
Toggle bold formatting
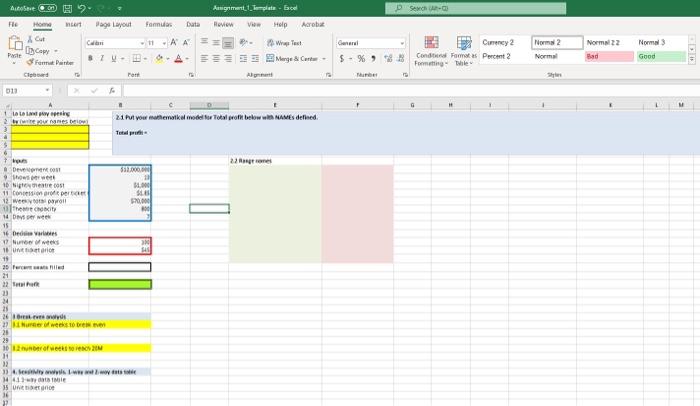point(91,59)
